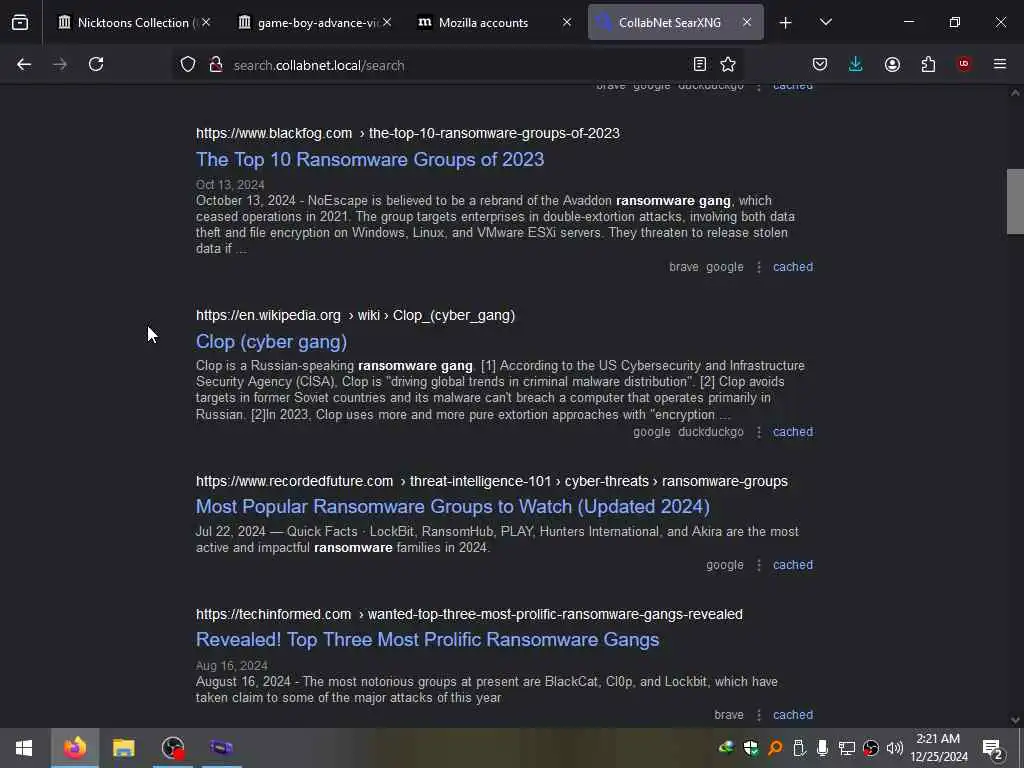
Task: Click the Aug 16, 2024 result date
Action: (231, 665)
